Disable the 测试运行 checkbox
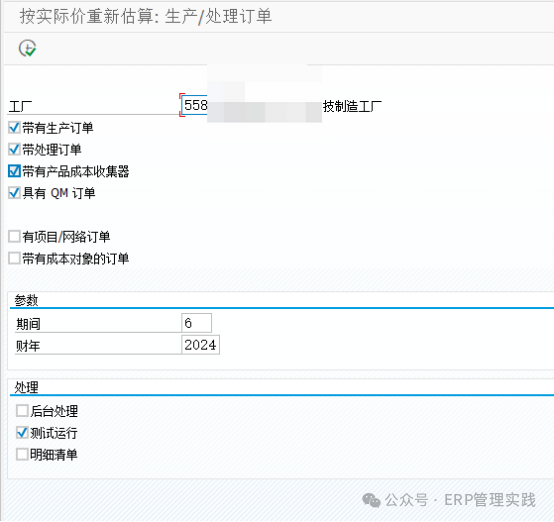554x522 pixels. click(x=22, y=433)
